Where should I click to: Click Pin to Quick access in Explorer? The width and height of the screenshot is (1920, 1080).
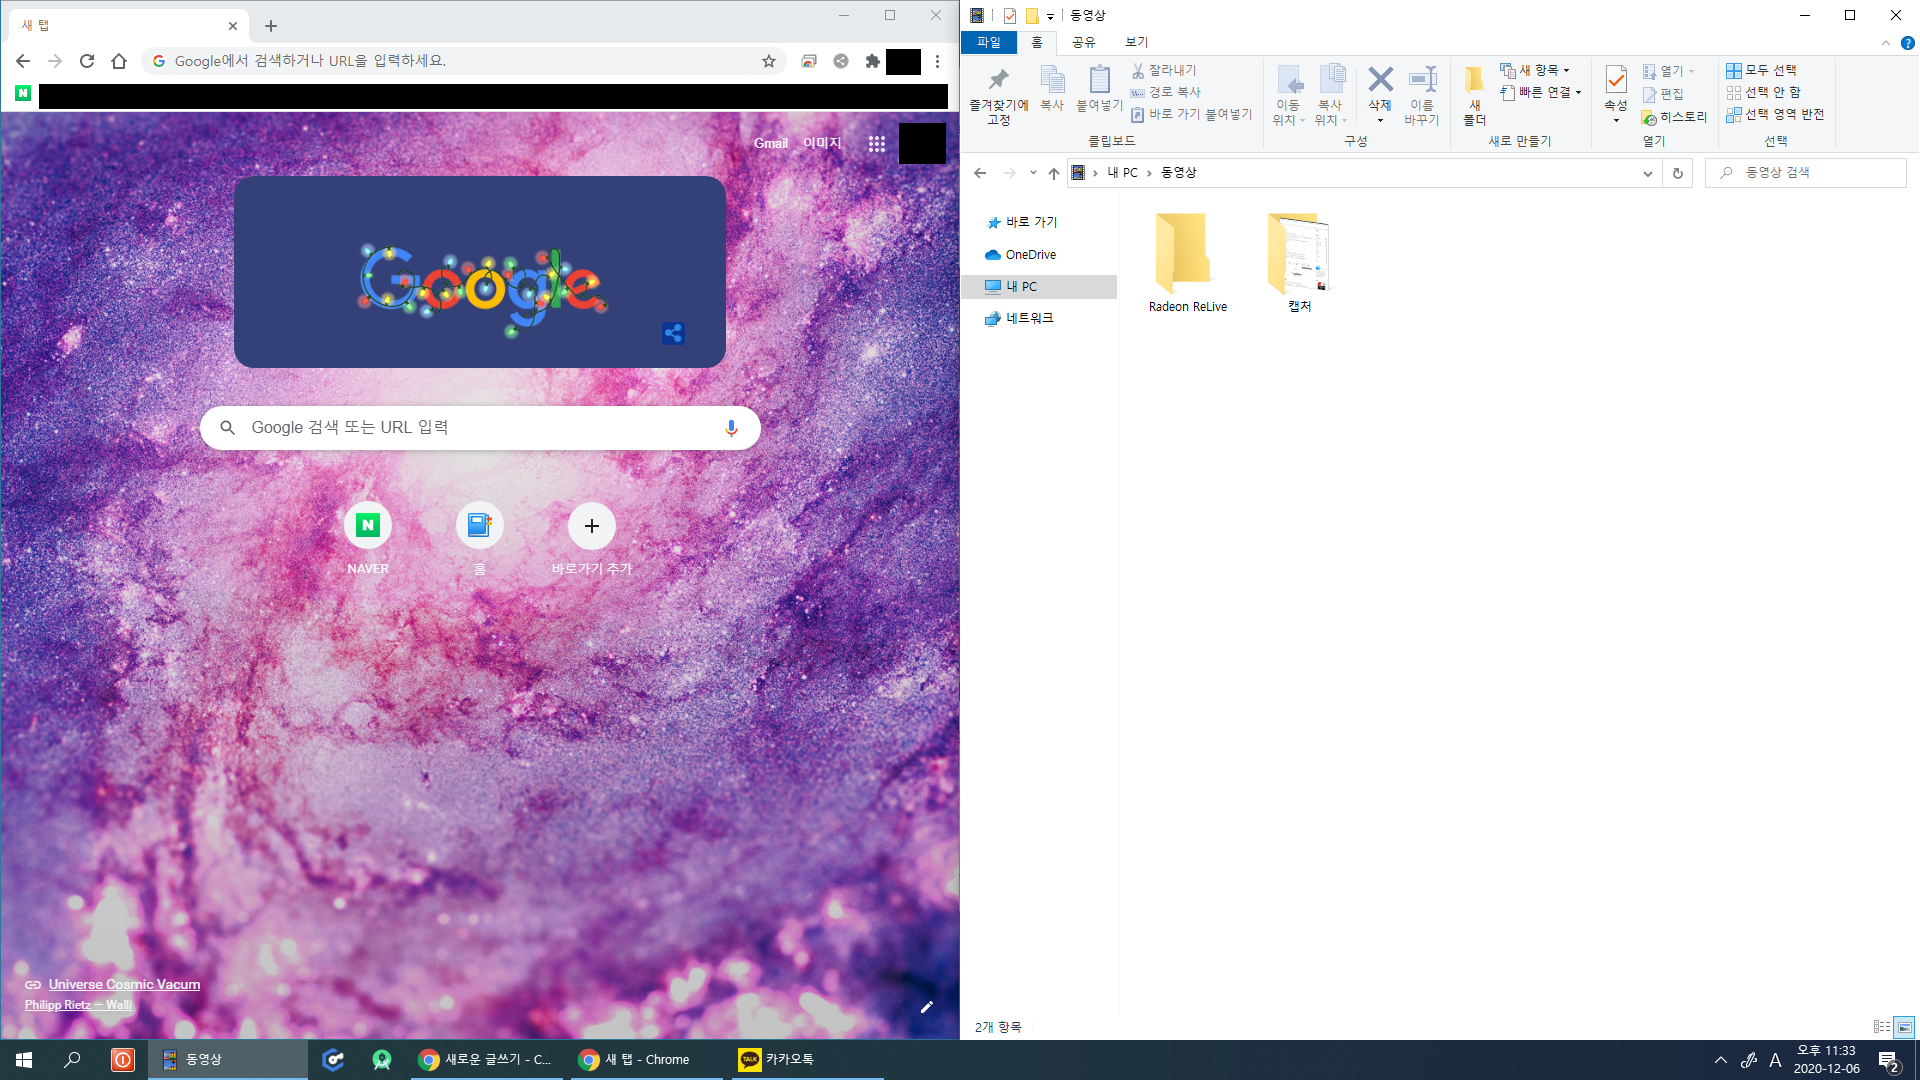pos(998,96)
